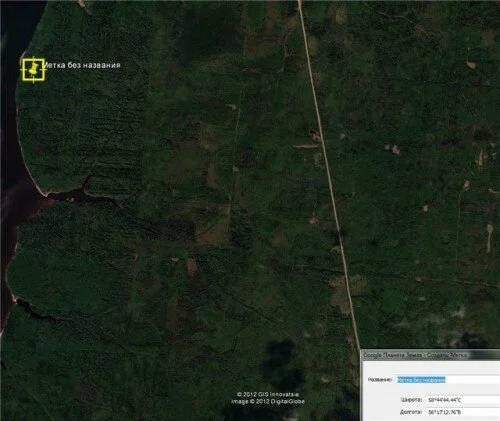This screenshot has width=500, height=421.
Task: Click the Широта latitude field
Action: coord(463,400)
